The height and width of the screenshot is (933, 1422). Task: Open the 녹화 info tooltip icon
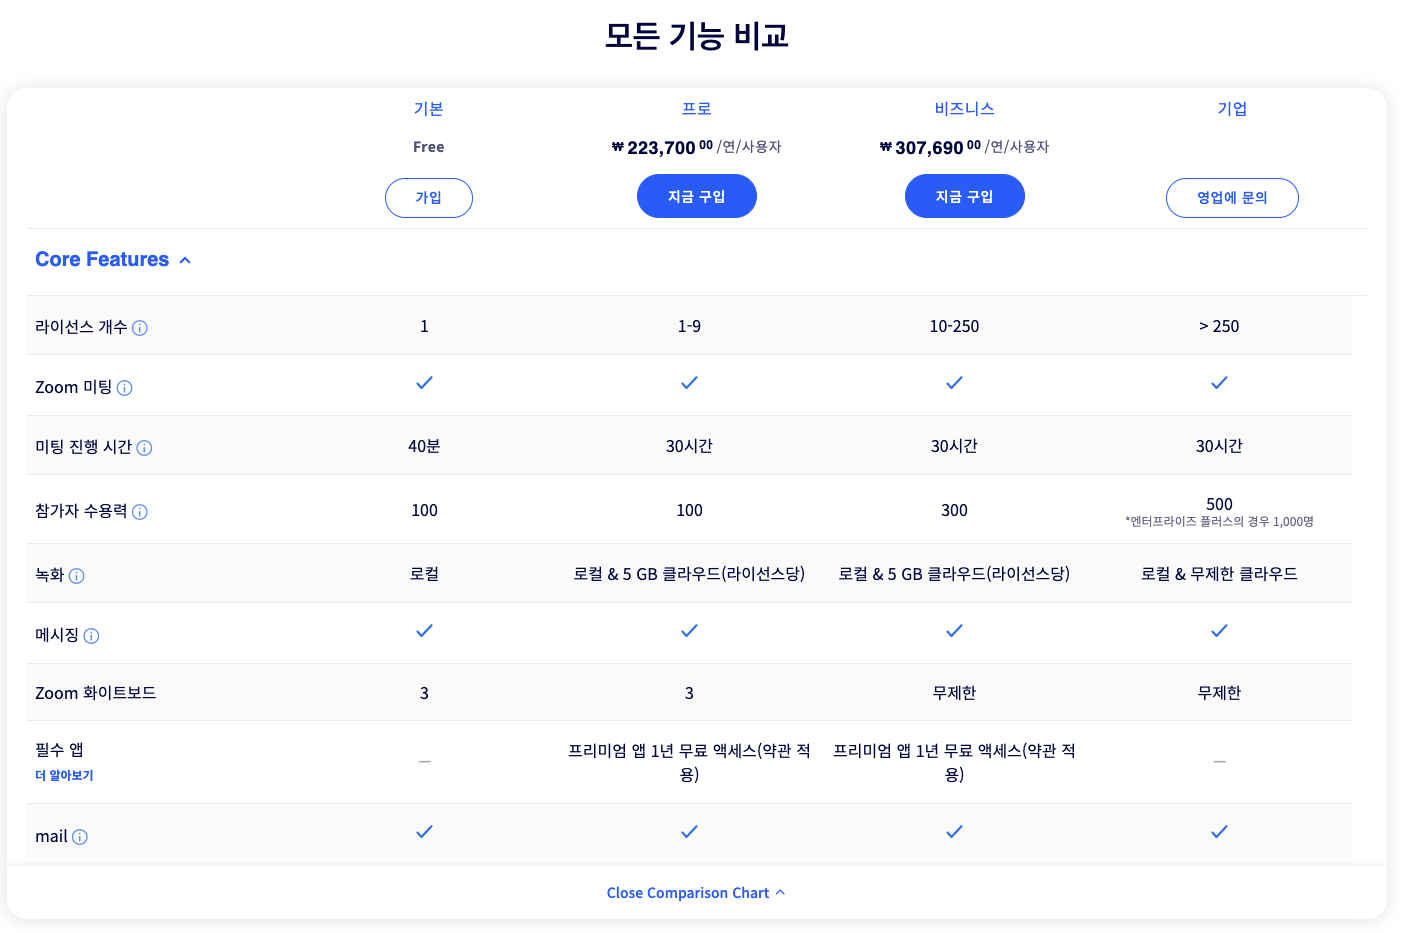point(77,575)
